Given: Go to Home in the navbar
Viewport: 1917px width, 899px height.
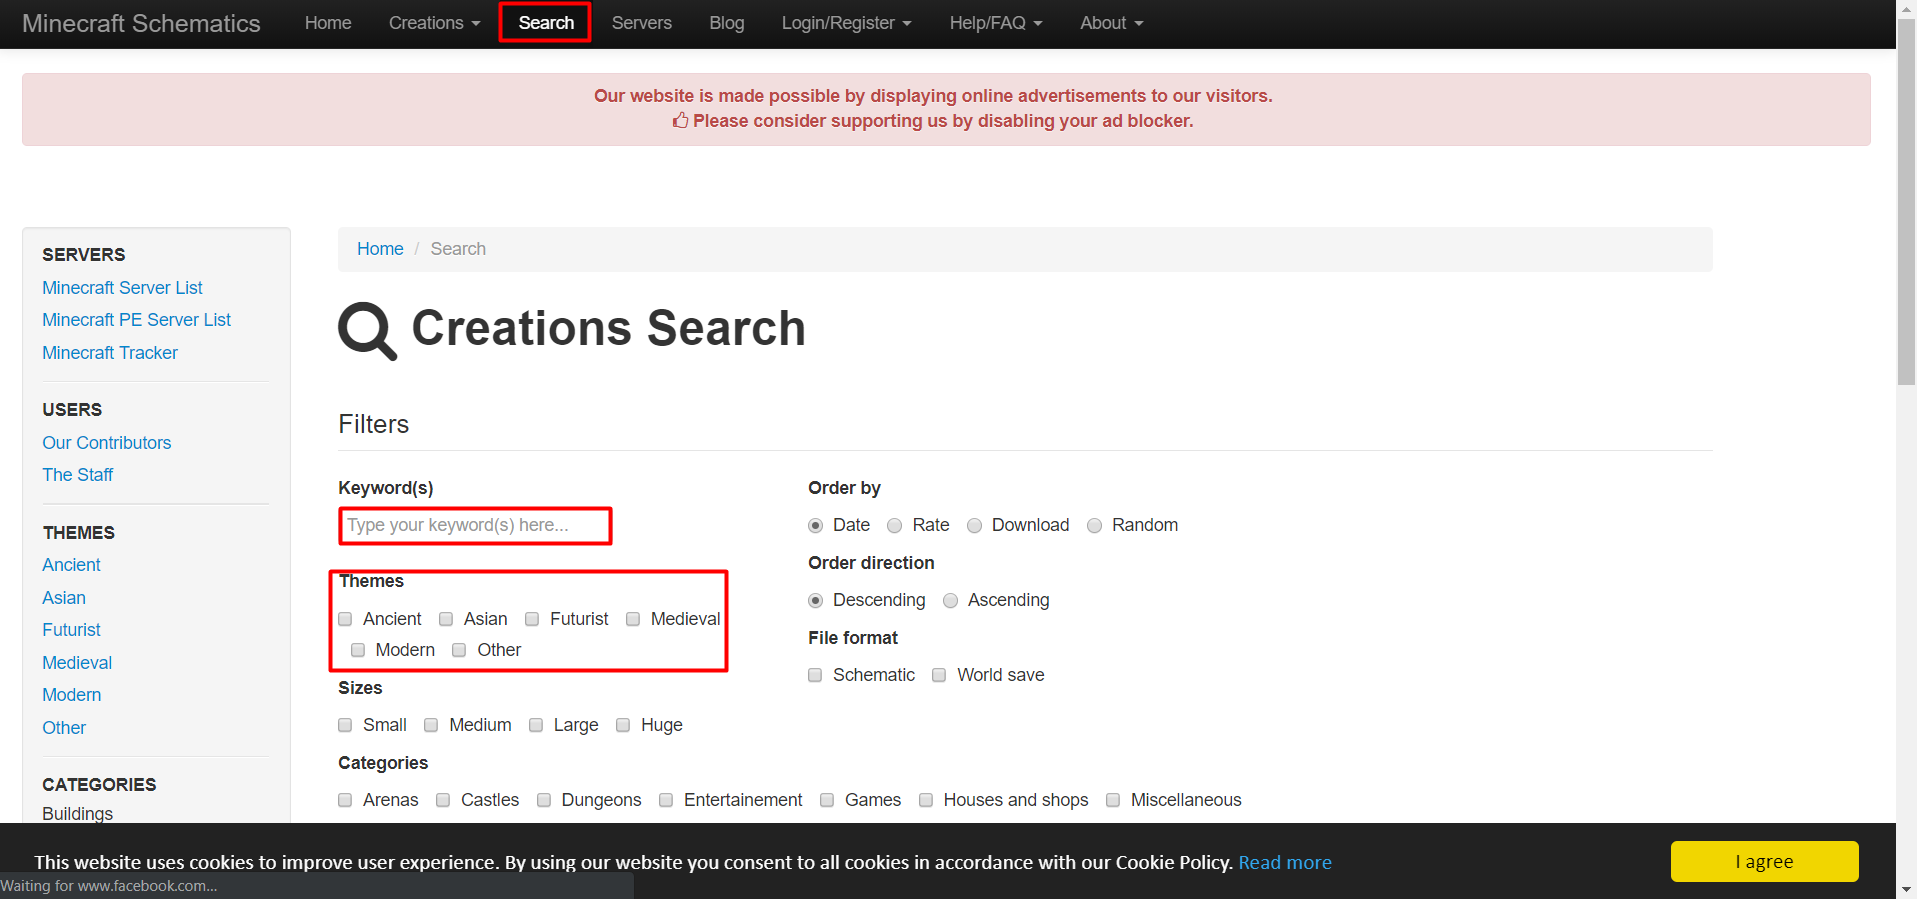Looking at the screenshot, I should point(328,23).
